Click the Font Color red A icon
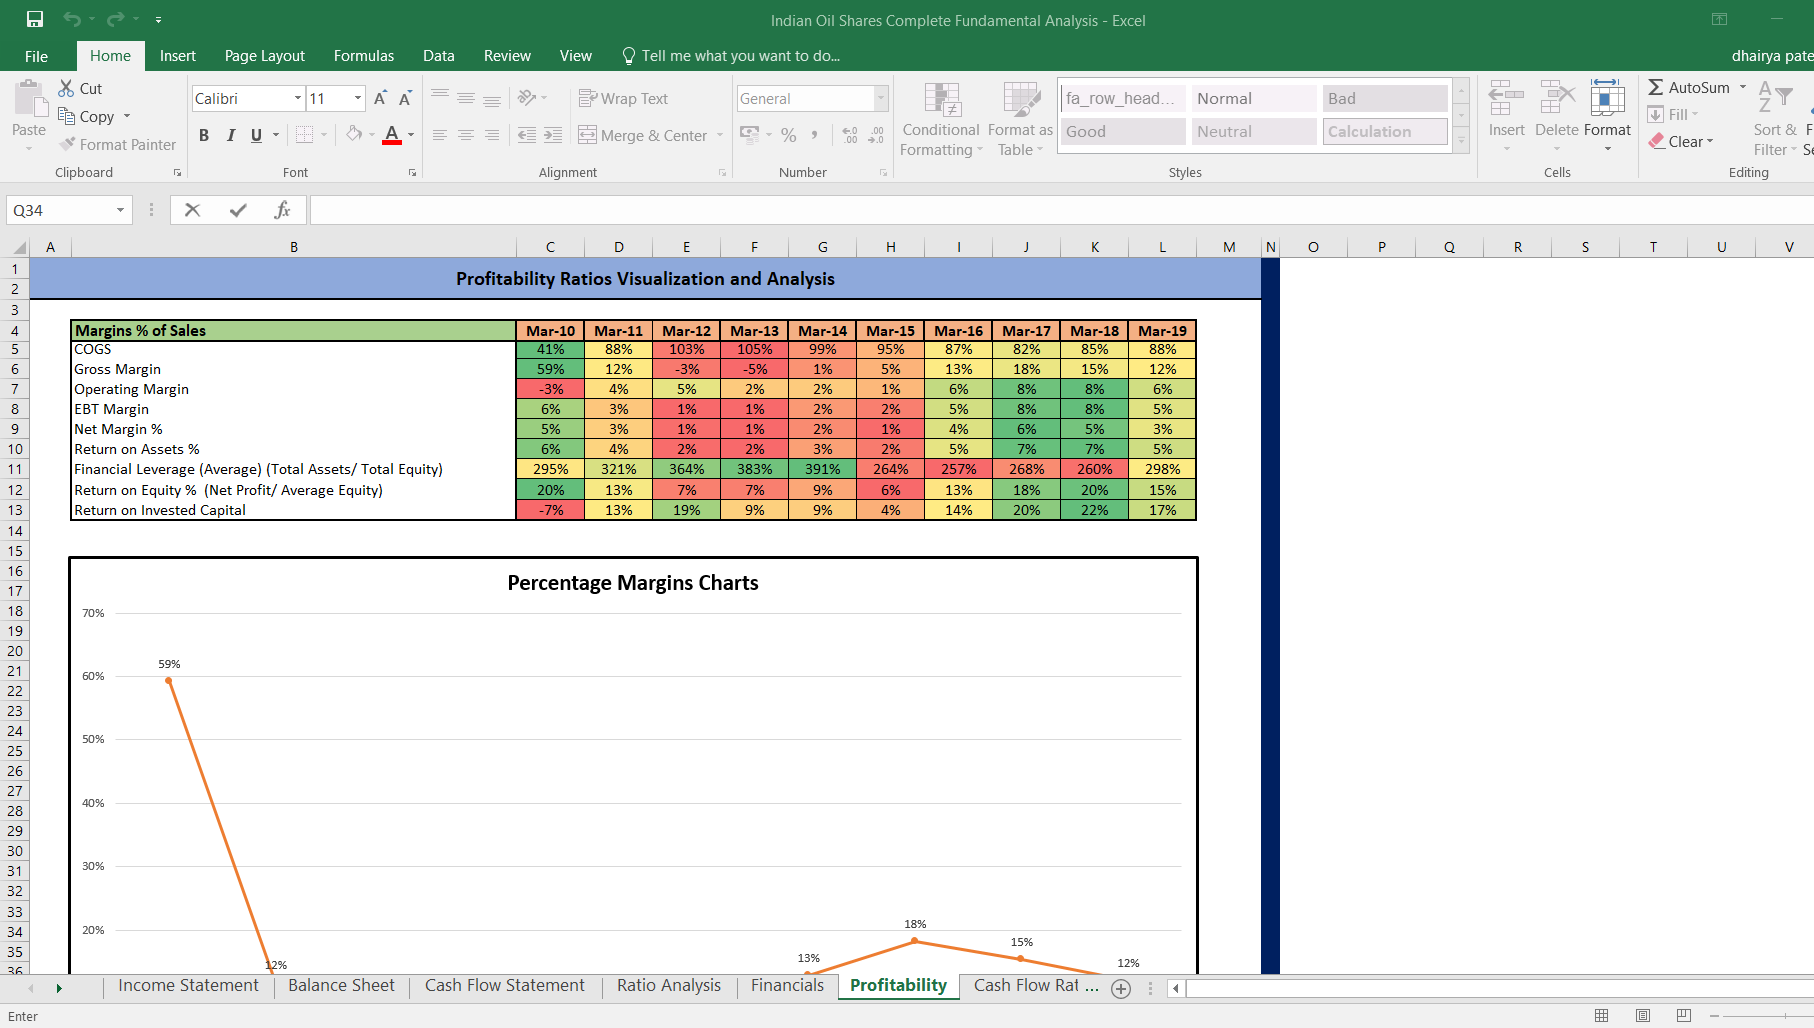The height and width of the screenshot is (1028, 1814). [x=392, y=134]
